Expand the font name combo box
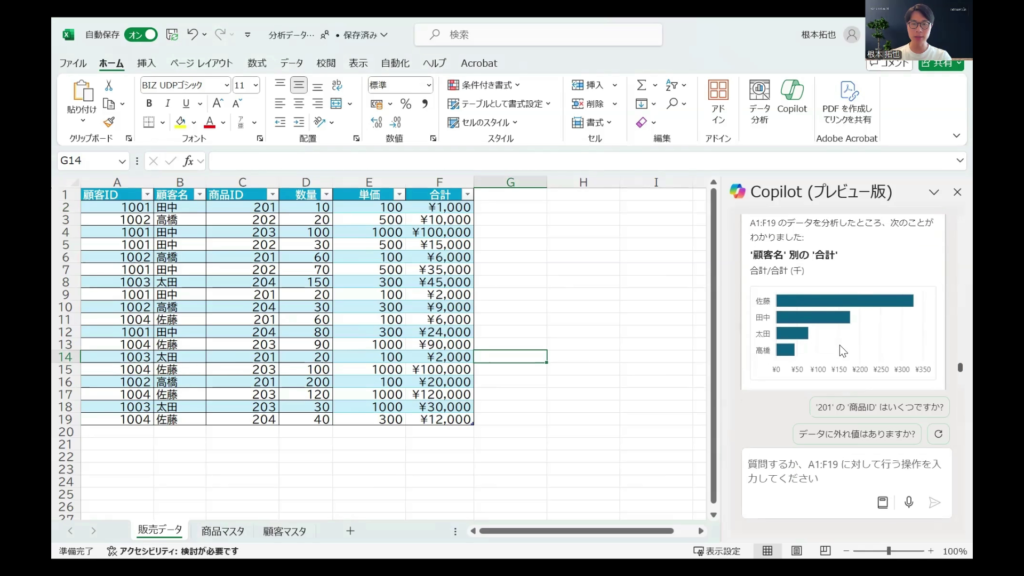 tap(226, 86)
